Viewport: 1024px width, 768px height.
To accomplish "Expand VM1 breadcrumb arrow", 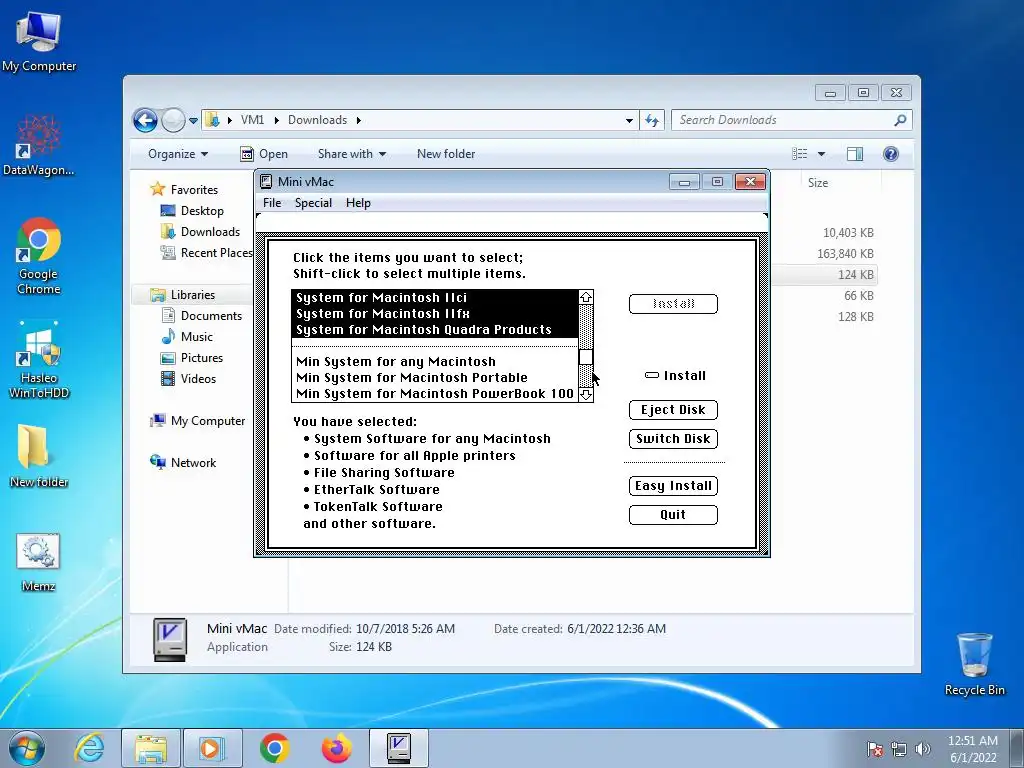I will pos(277,120).
